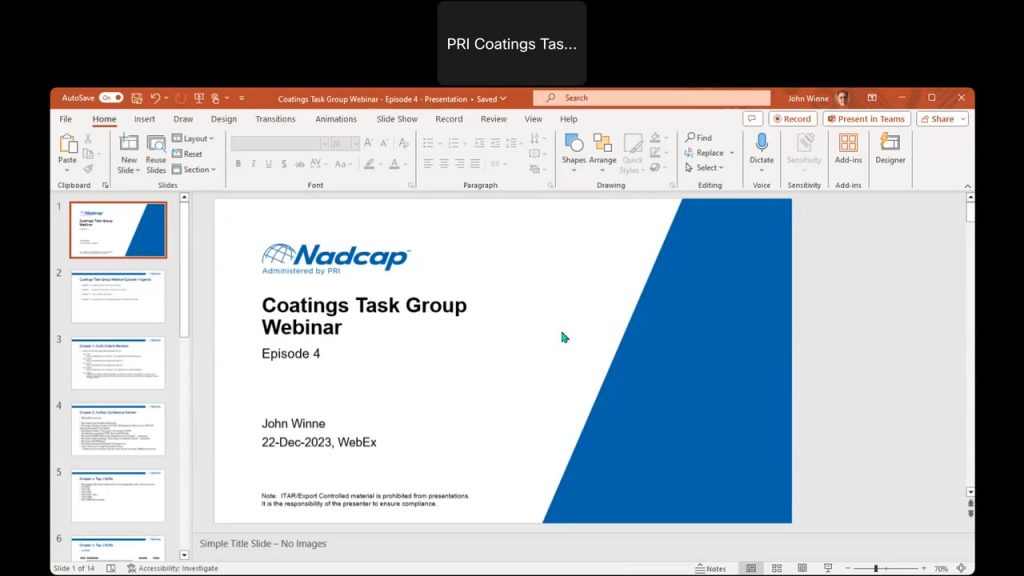Image resolution: width=1024 pixels, height=576 pixels.
Task: Click the Present in Teams button
Action: 866,119
